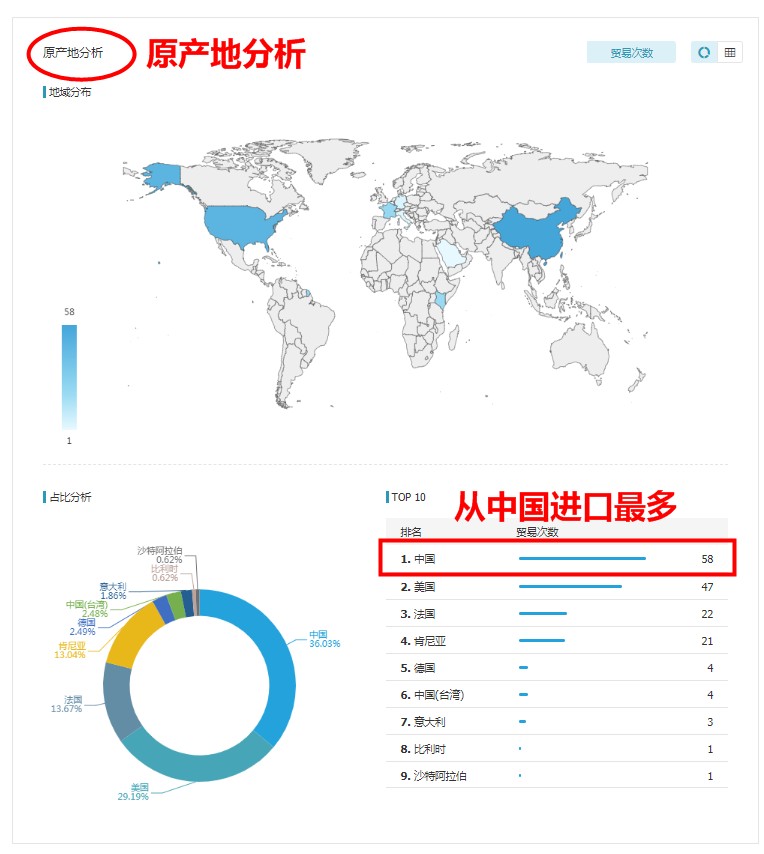Click the 意大利 1.86% chart label
Viewport: 764px width, 854px height.
tap(113, 591)
